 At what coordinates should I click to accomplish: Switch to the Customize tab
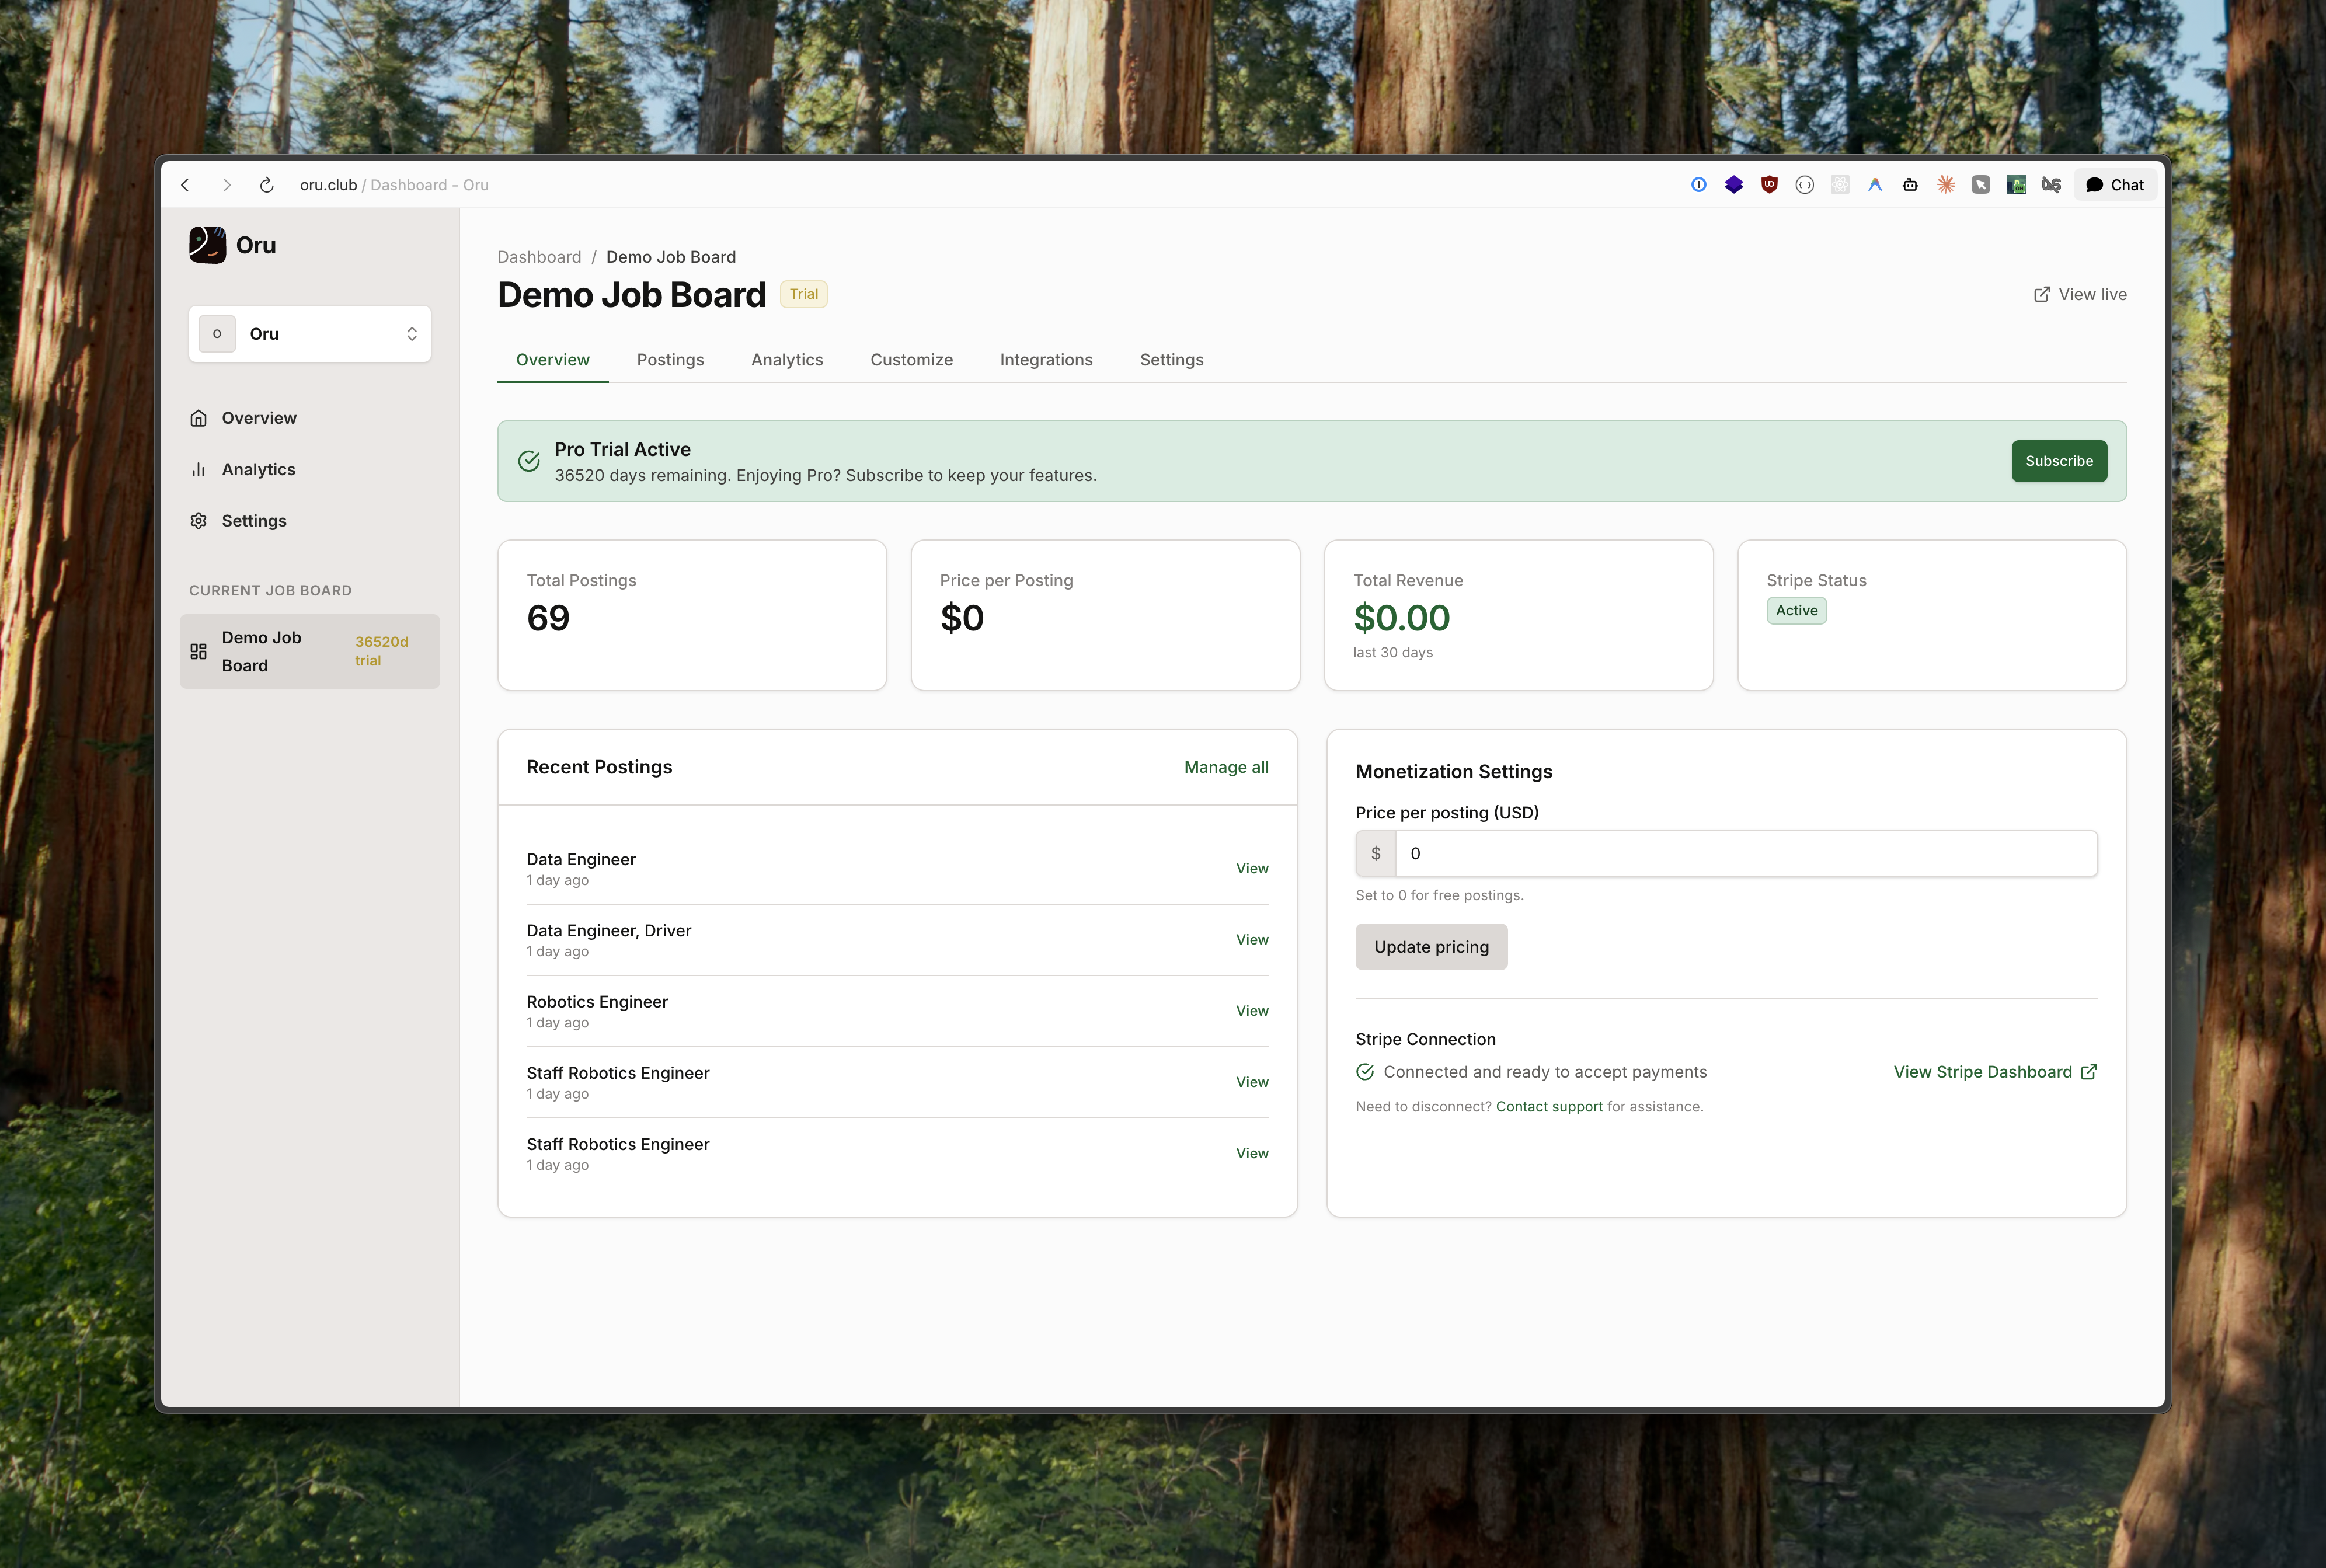[x=911, y=360]
